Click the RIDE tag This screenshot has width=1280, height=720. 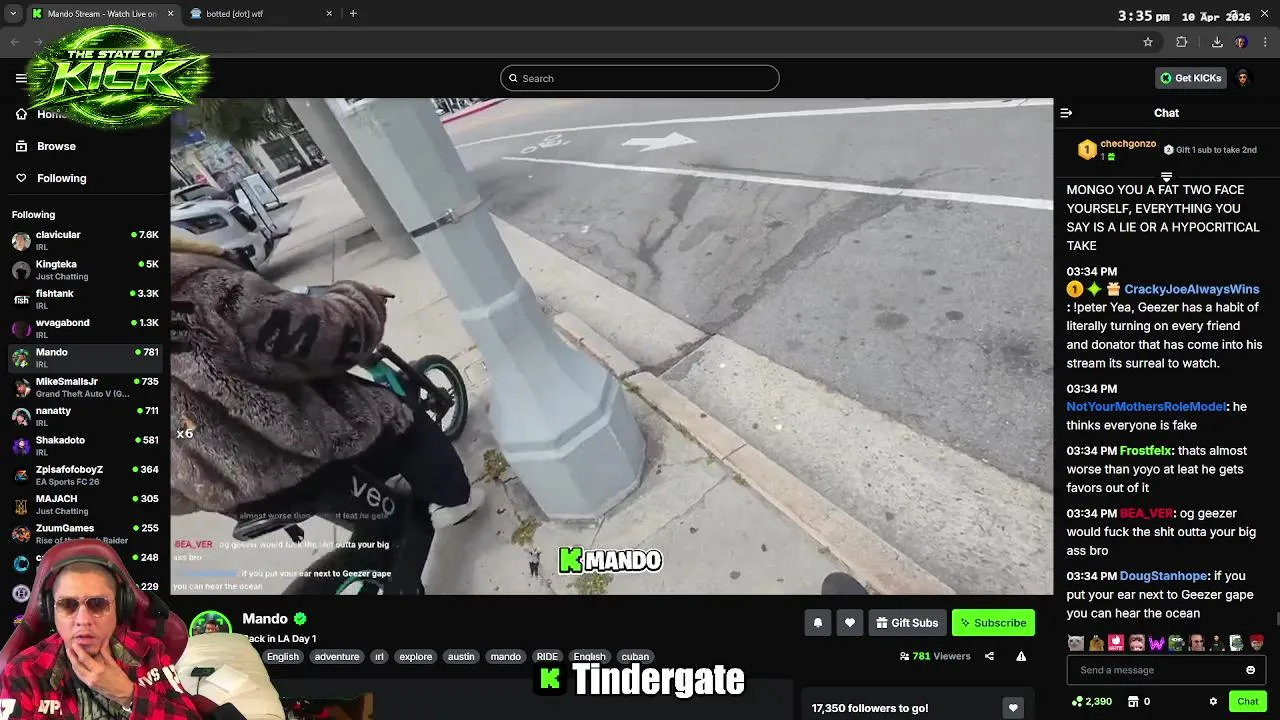(x=547, y=657)
